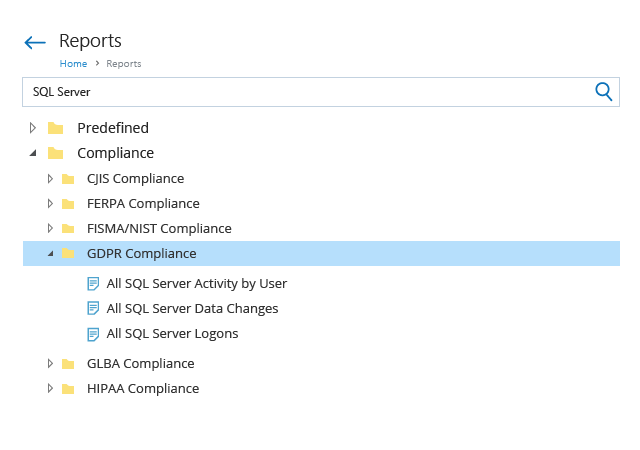Click the Compliance folder icon
640x450 pixels.
[56, 154]
